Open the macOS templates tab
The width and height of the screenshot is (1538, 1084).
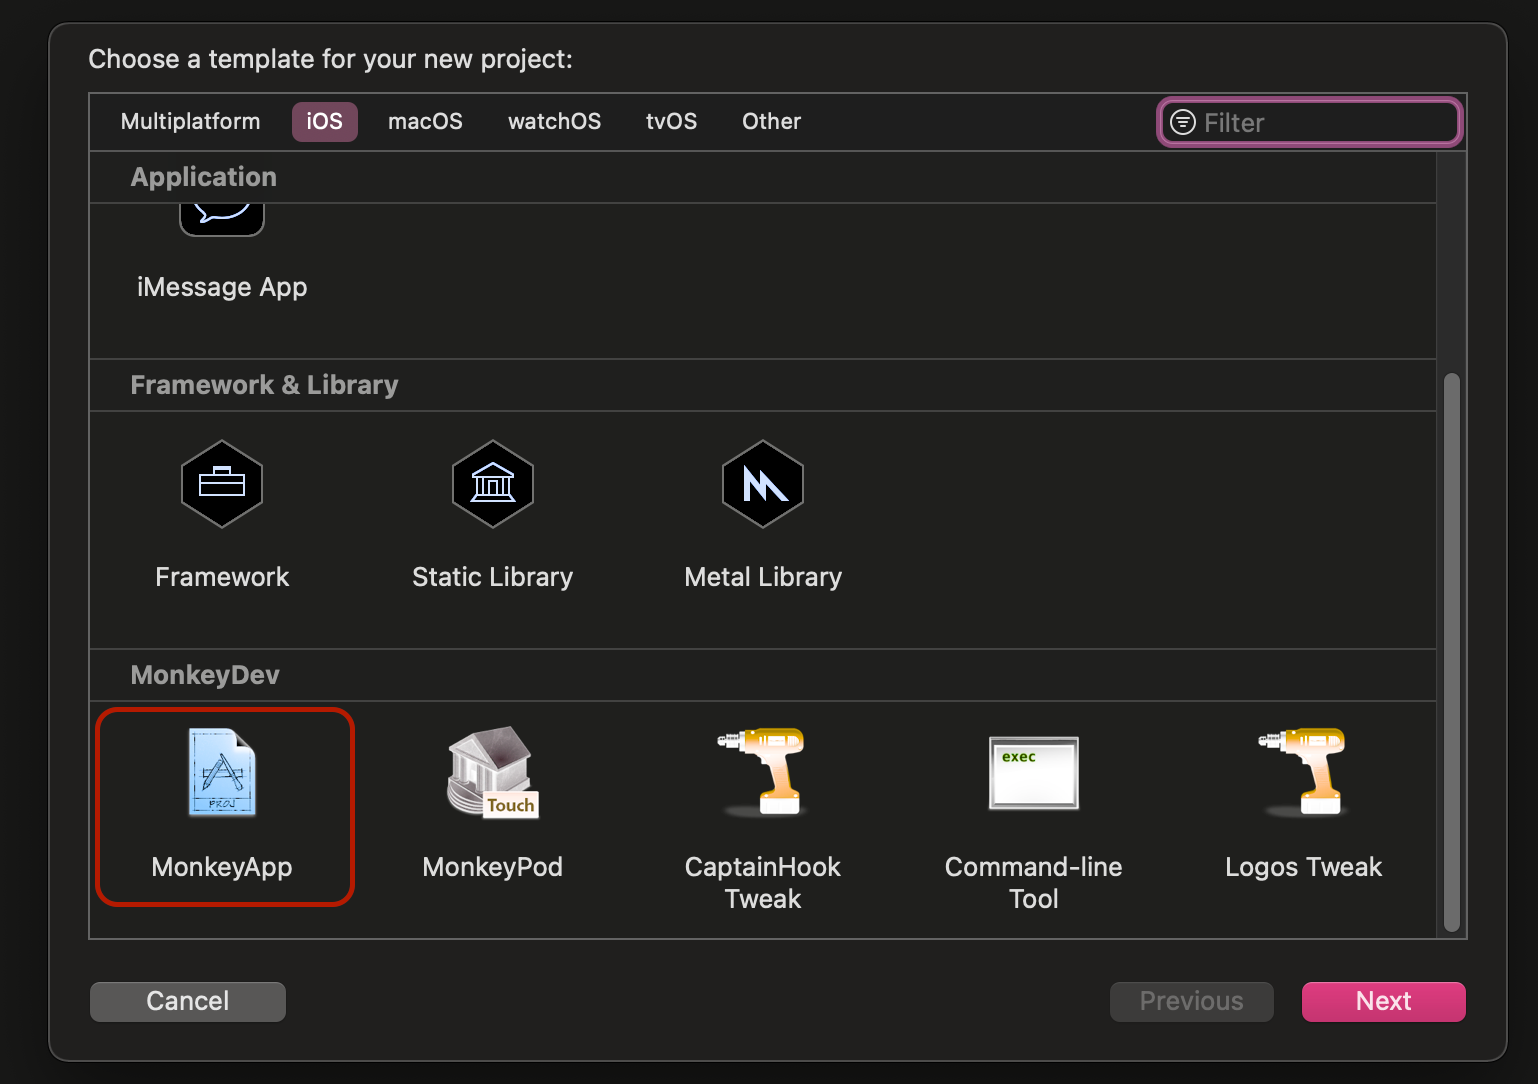(425, 121)
